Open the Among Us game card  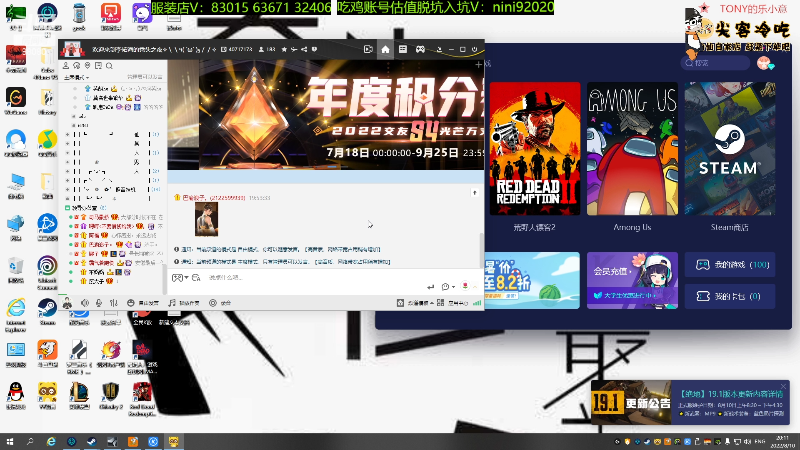632,148
